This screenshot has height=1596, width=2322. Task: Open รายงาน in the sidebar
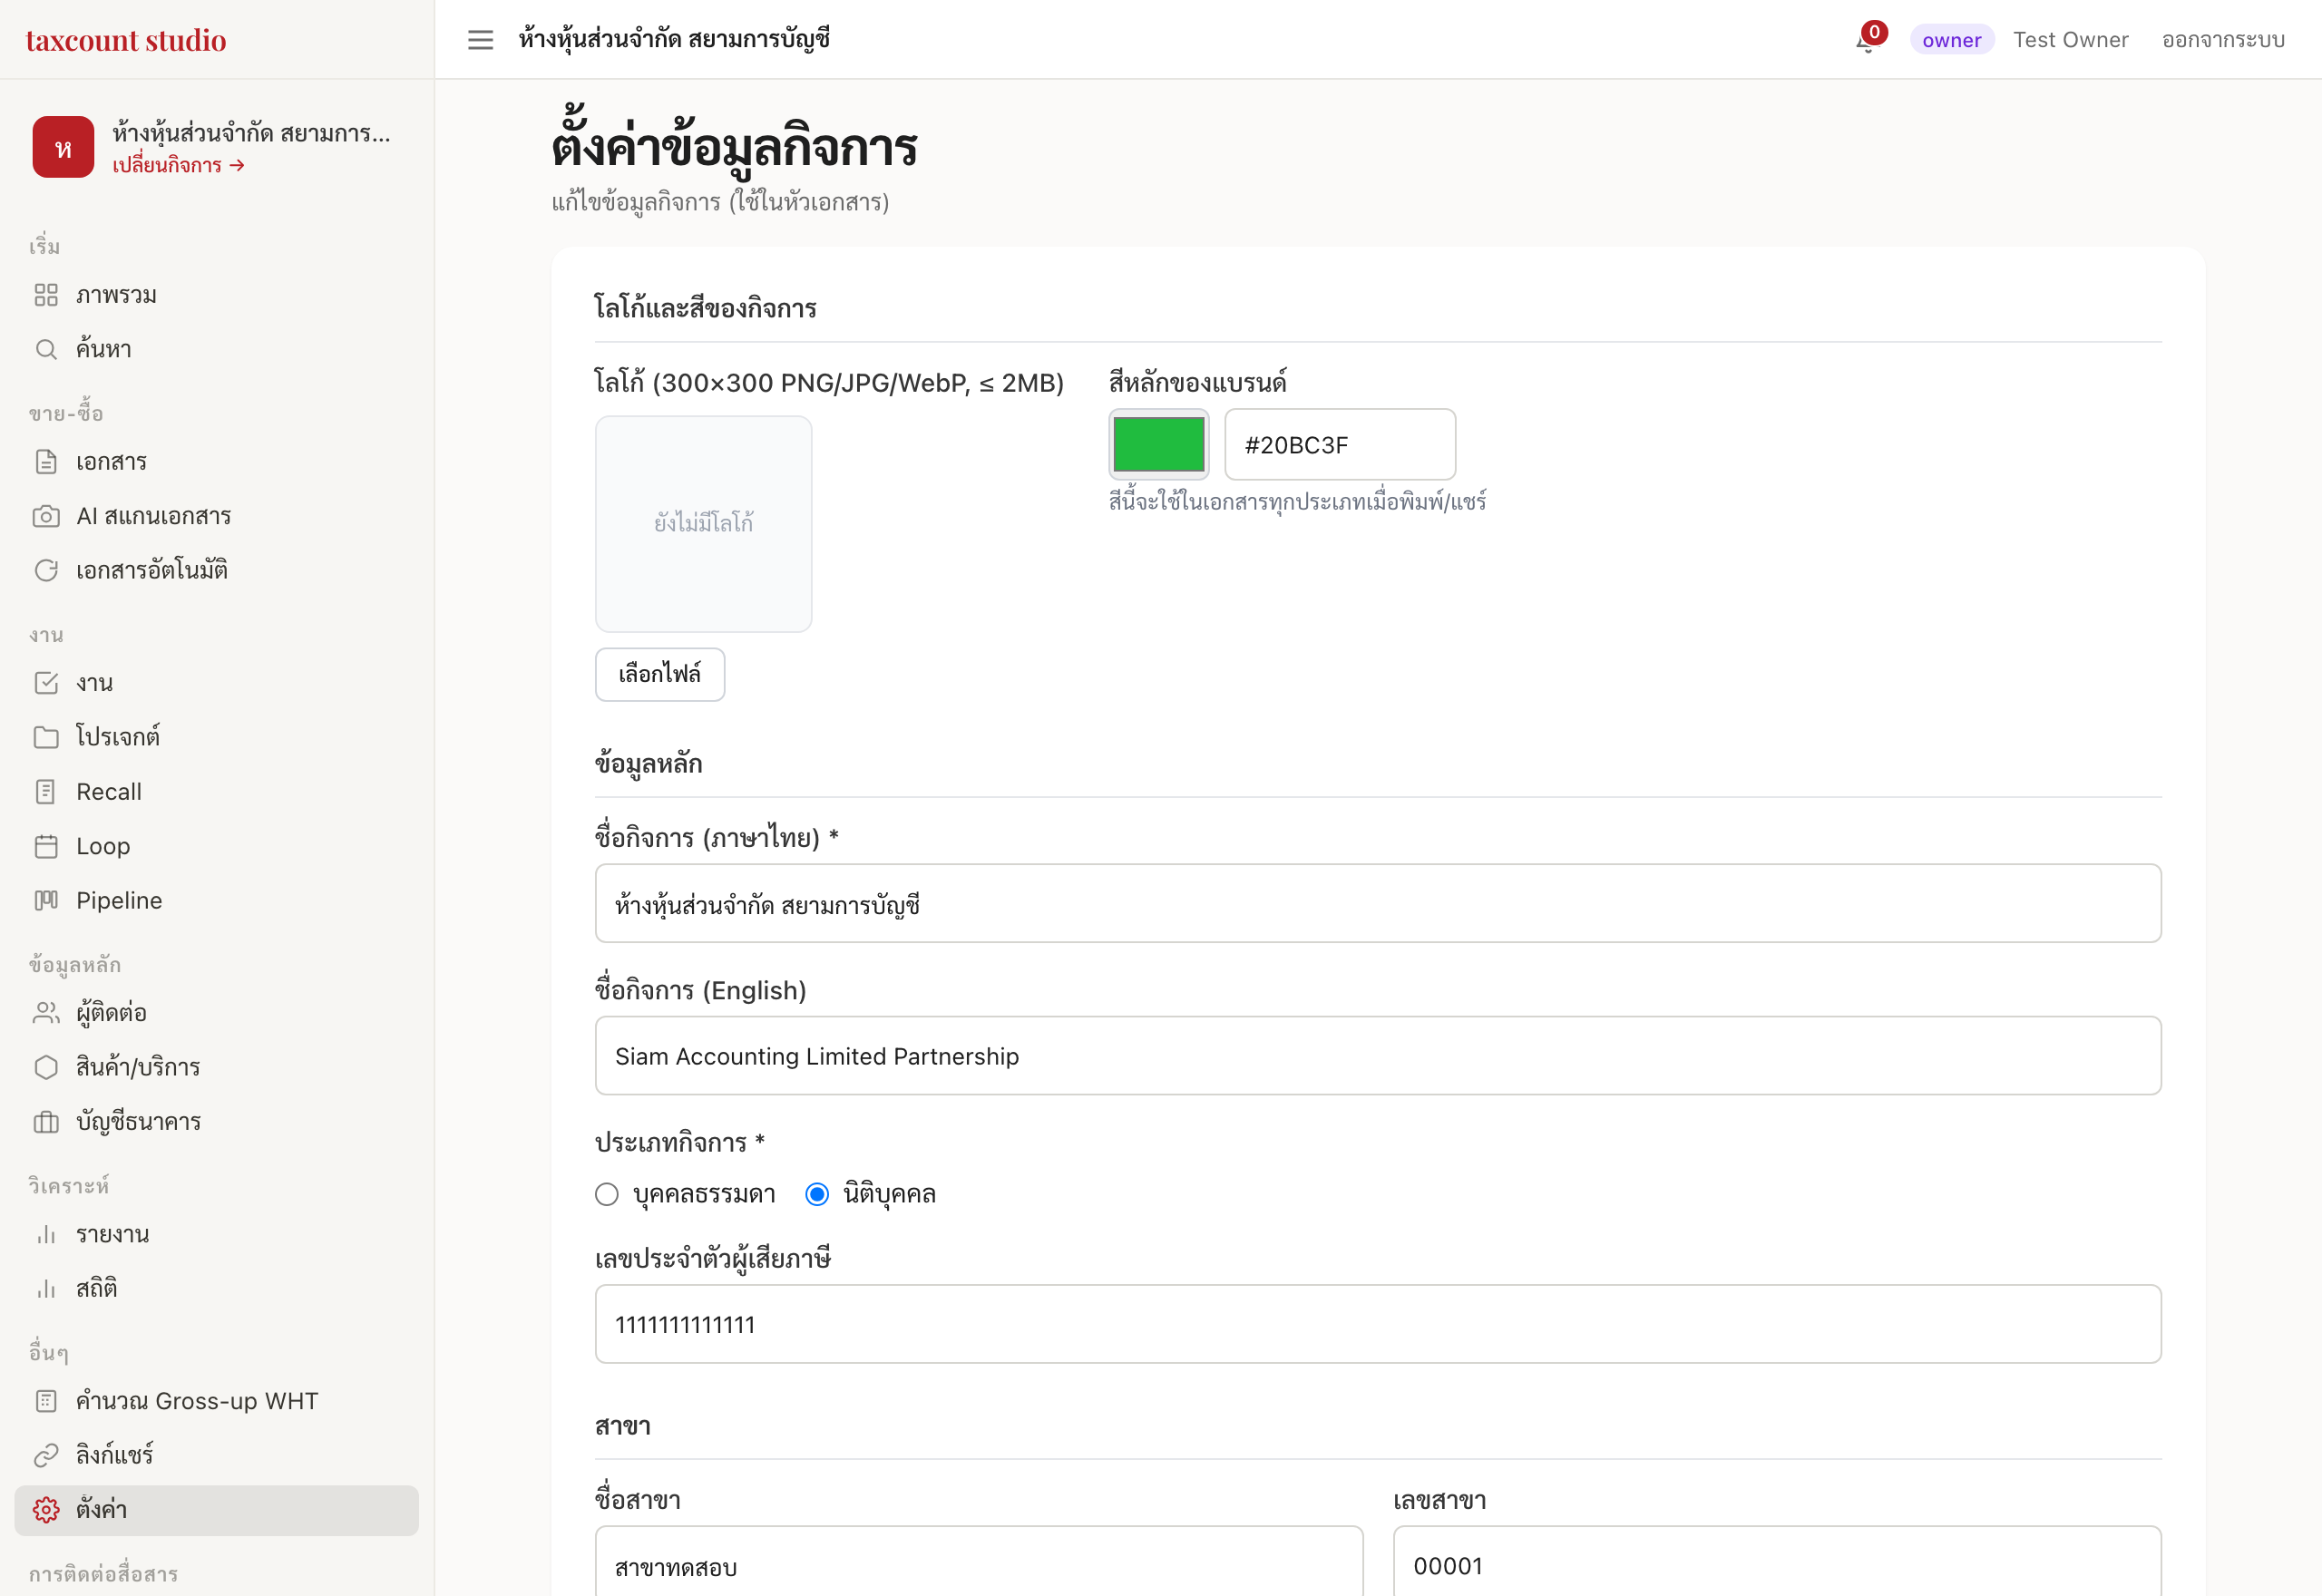pos(216,1235)
